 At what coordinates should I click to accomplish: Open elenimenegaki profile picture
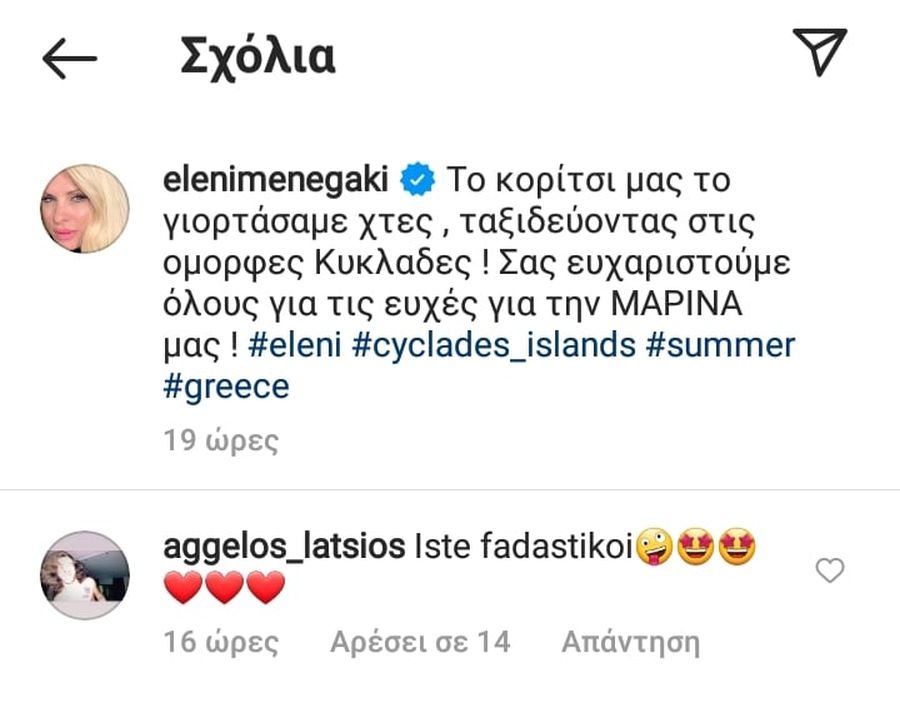tap(85, 208)
